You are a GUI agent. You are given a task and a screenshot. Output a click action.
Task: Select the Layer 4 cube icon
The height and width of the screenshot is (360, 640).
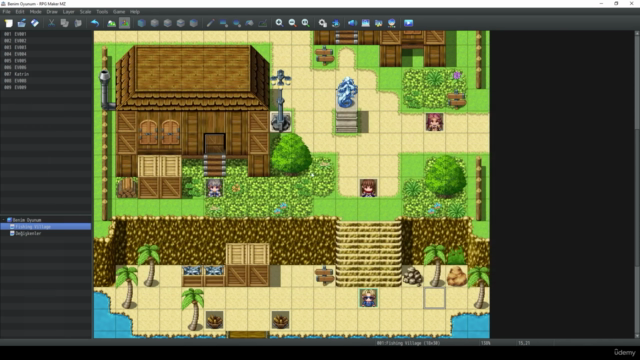(193, 23)
